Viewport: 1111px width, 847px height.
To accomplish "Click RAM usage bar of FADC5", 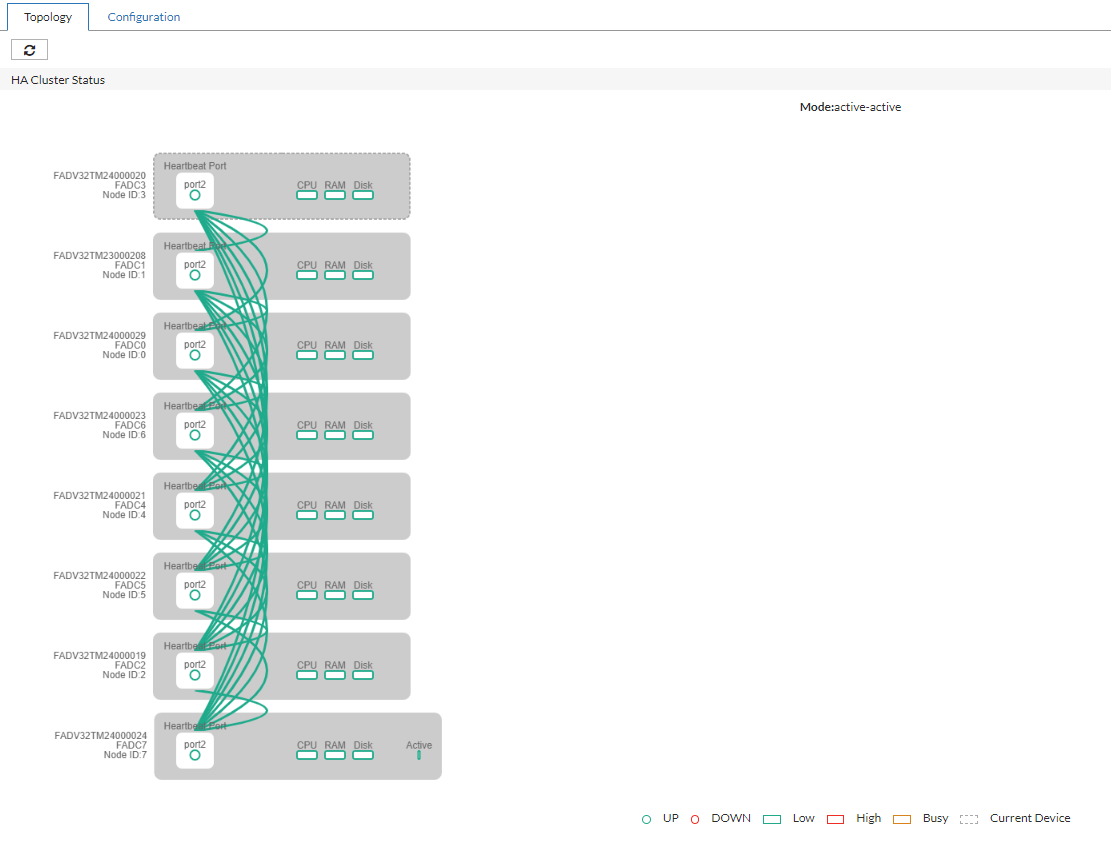I will coord(335,596).
